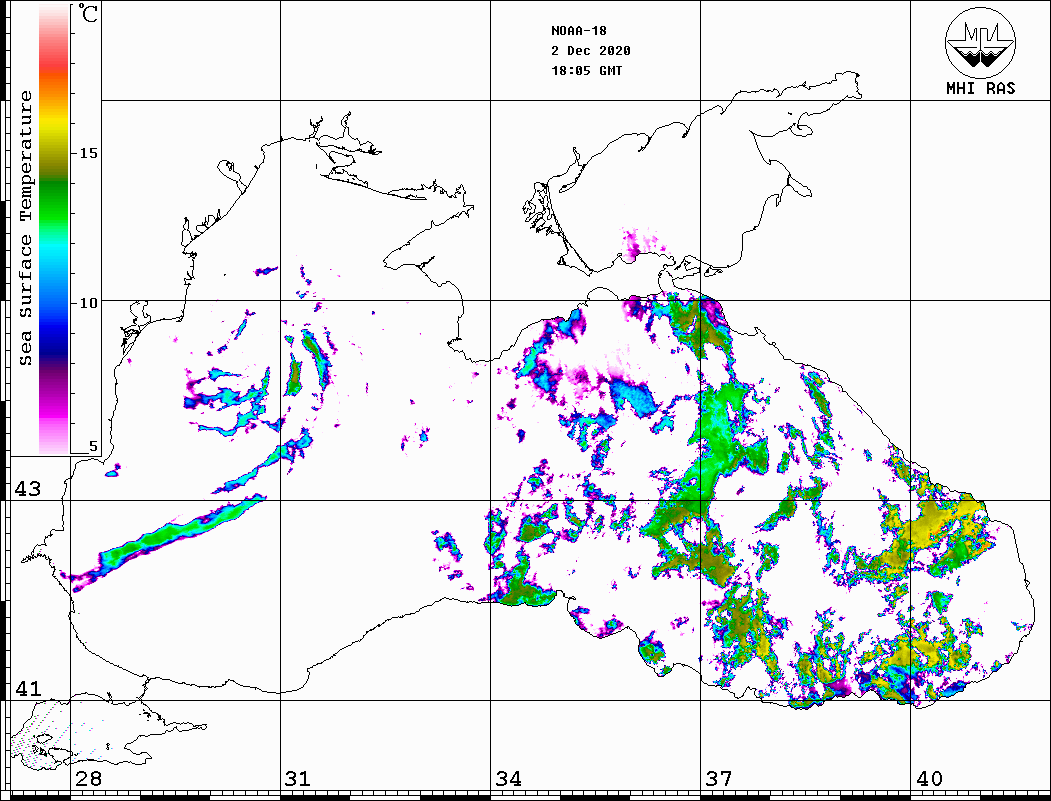Viewport: 1051px width, 801px height.
Task: Select the 5 tick label on the color scale
Action: tap(94, 447)
